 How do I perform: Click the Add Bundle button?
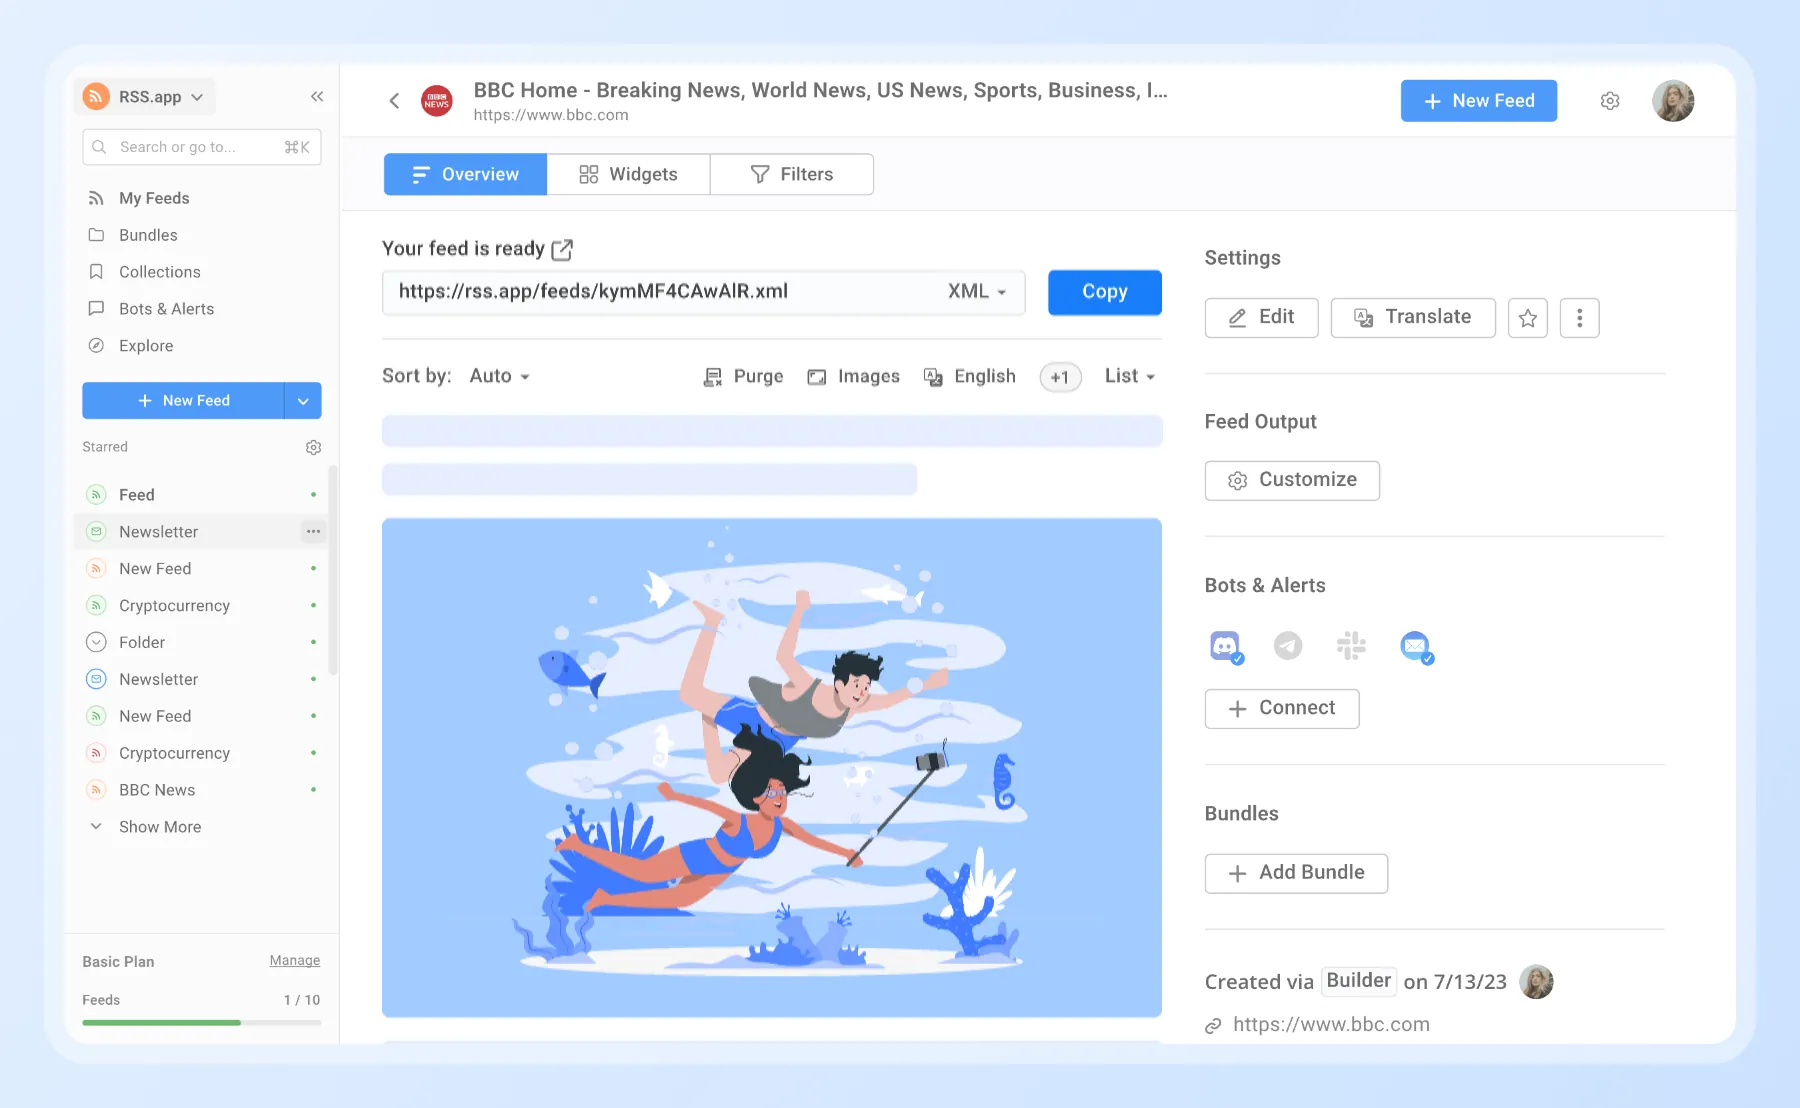[x=1296, y=874]
